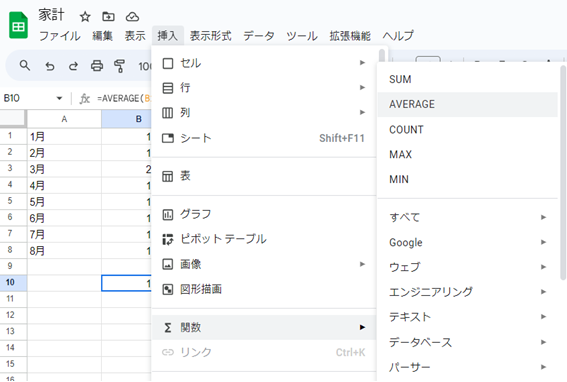Open the search menus magnifier
567x382 pixels.
(25, 65)
